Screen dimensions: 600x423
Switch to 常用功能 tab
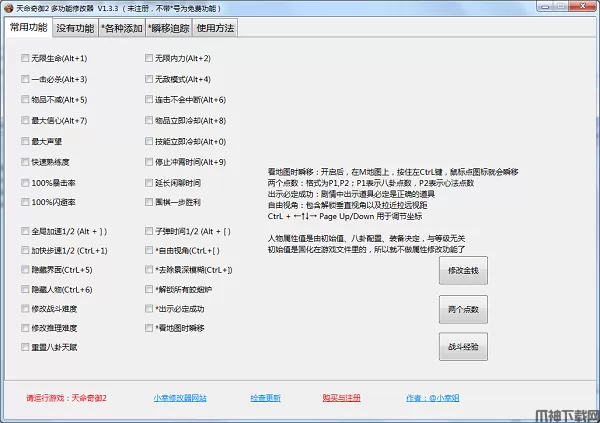coord(29,27)
